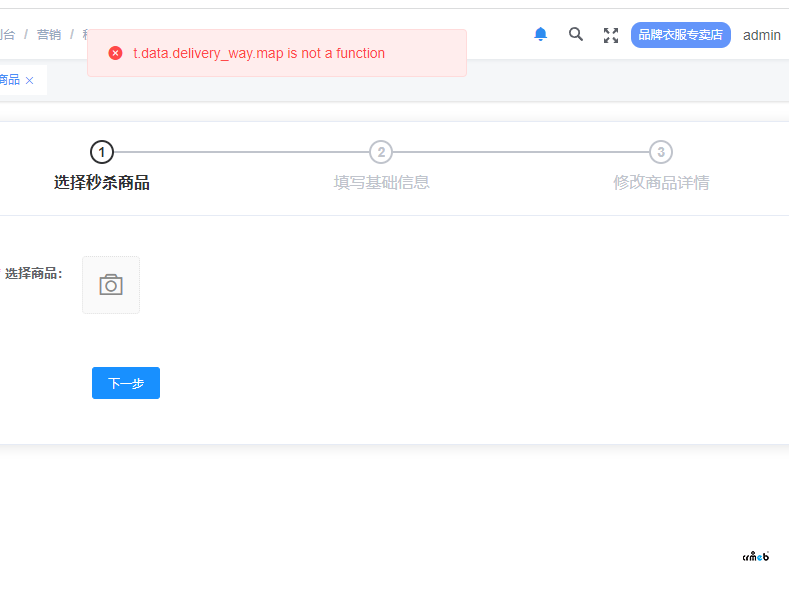Click the crmeb logo at bottom right
The height and width of the screenshot is (590, 789).
coord(755,557)
